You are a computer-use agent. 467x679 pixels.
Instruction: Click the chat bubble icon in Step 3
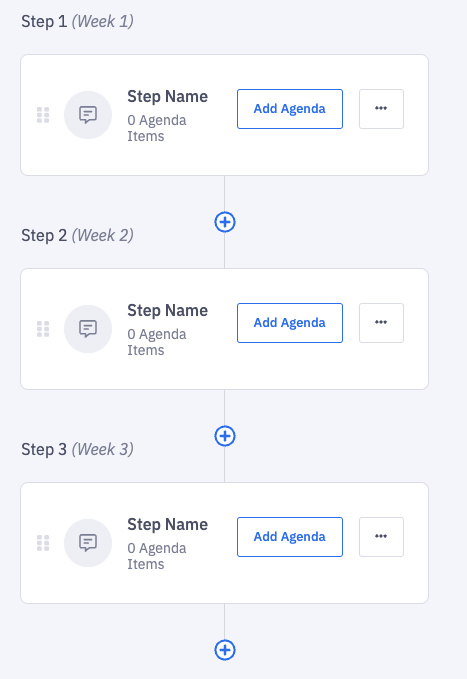coord(88,543)
